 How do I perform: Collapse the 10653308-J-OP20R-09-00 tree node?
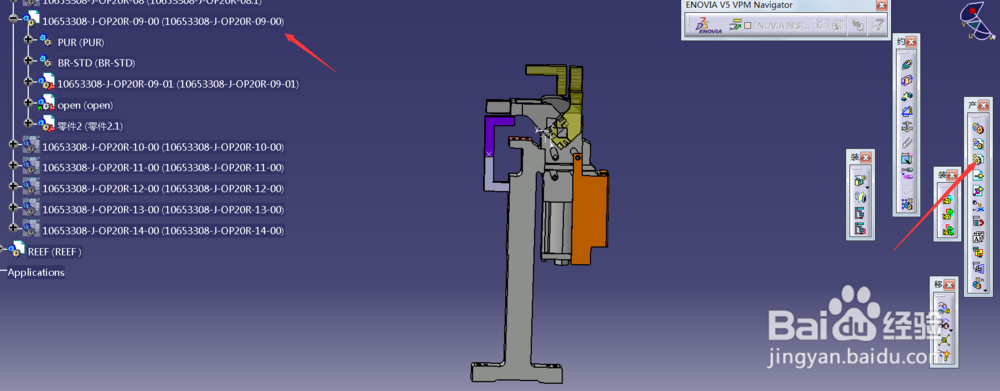click(13, 18)
